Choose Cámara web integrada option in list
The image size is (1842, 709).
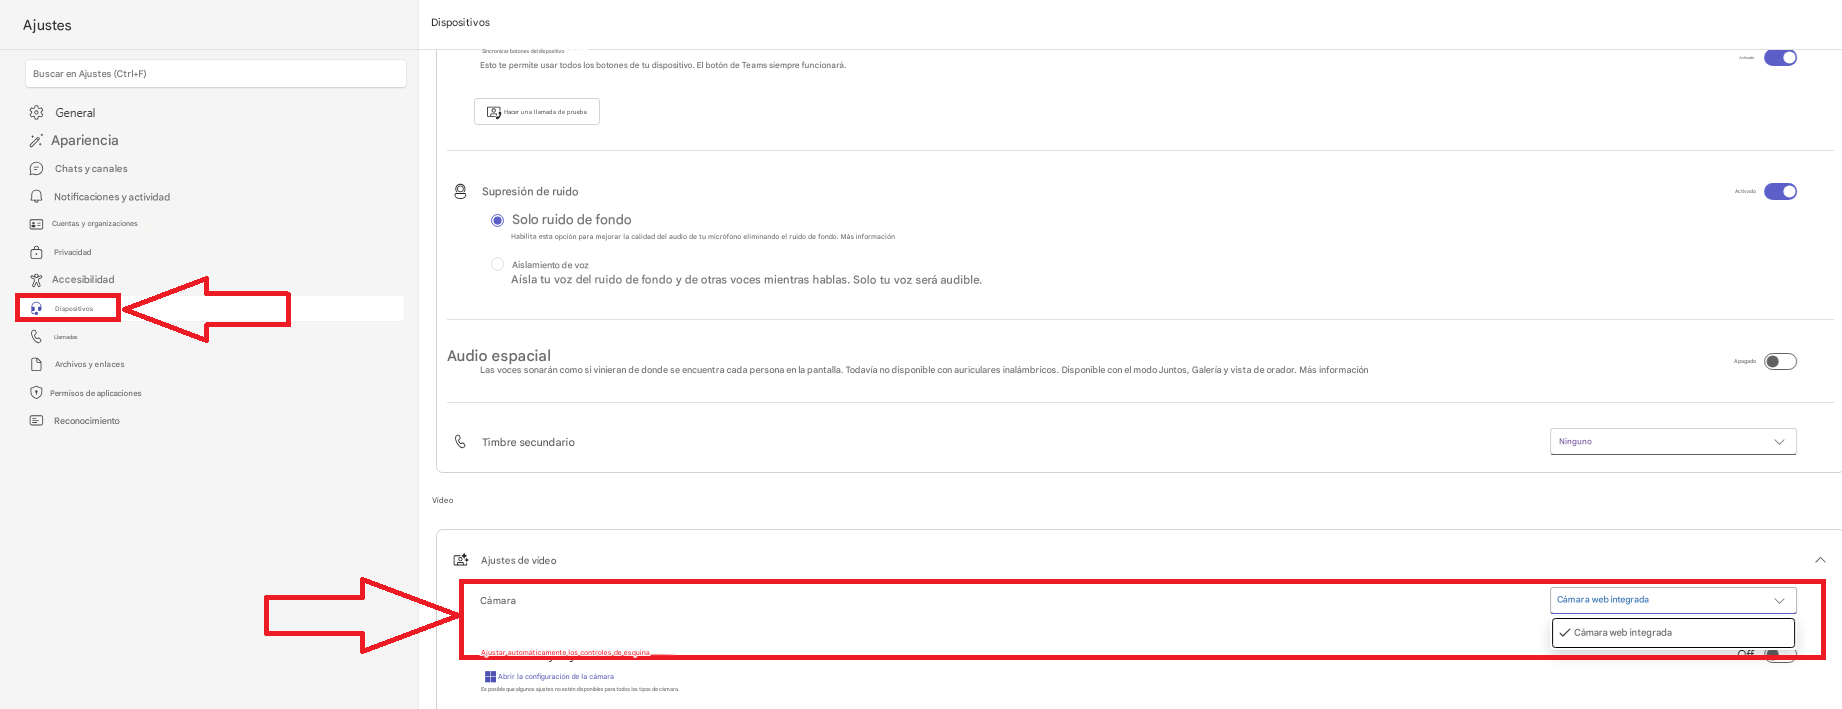[1673, 633]
